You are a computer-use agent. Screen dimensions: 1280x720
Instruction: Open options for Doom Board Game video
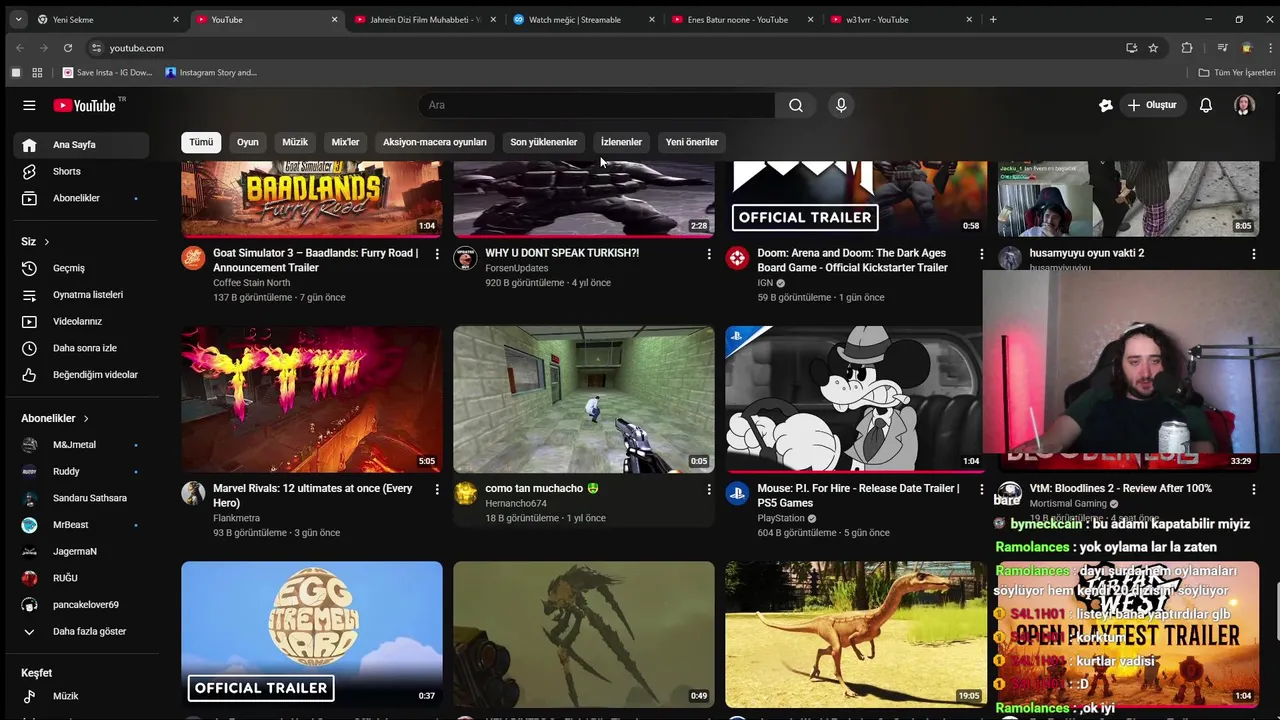point(981,254)
